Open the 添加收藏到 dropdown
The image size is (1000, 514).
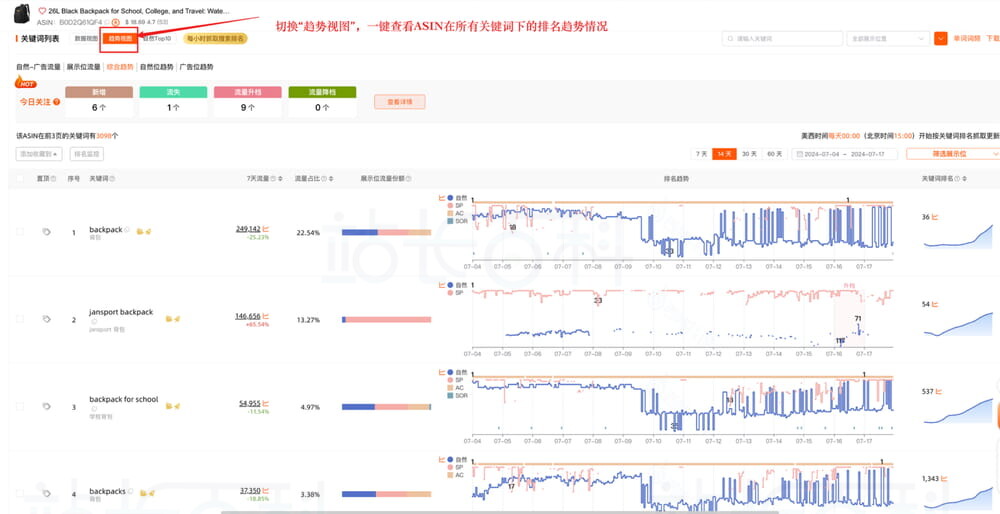(39, 154)
